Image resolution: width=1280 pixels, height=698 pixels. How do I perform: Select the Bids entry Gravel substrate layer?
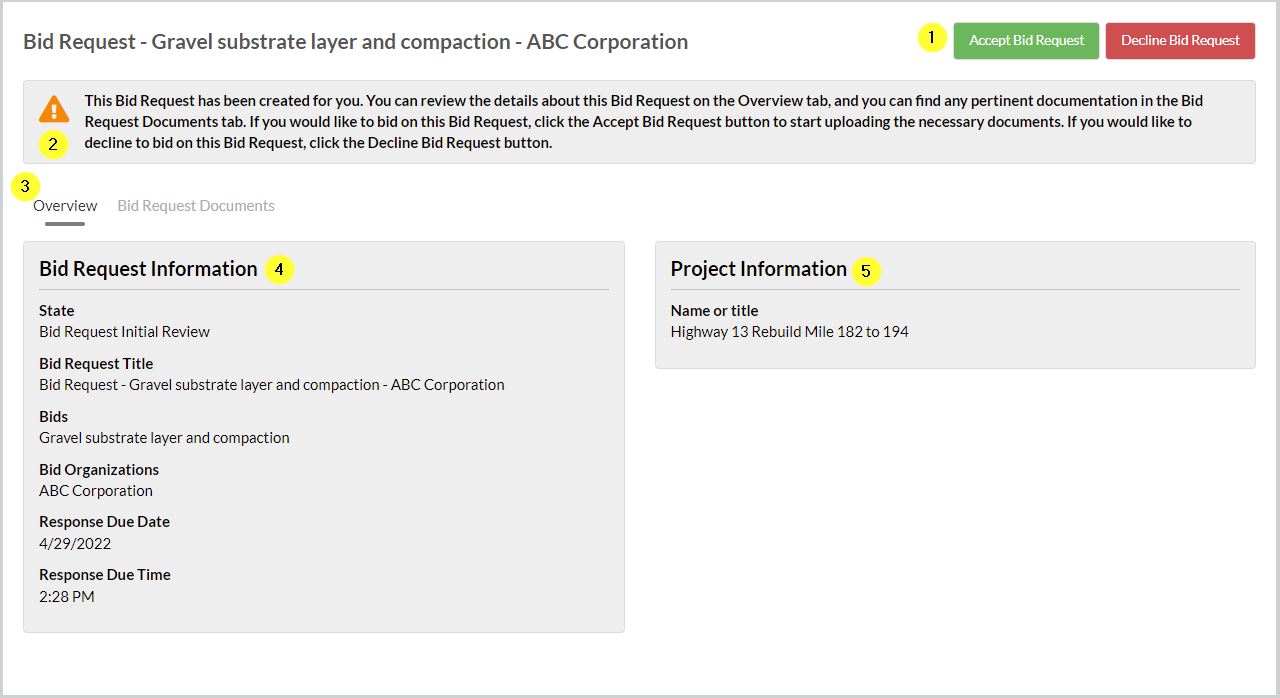tap(164, 437)
